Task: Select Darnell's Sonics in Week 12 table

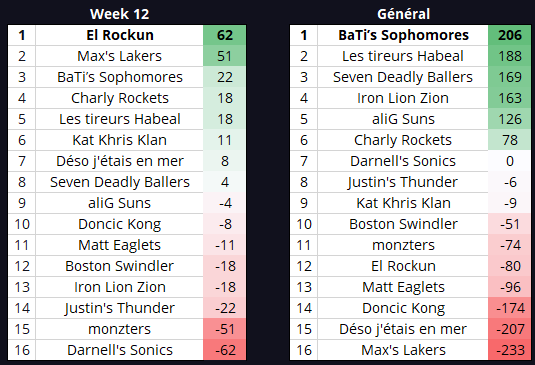Action: coord(120,350)
